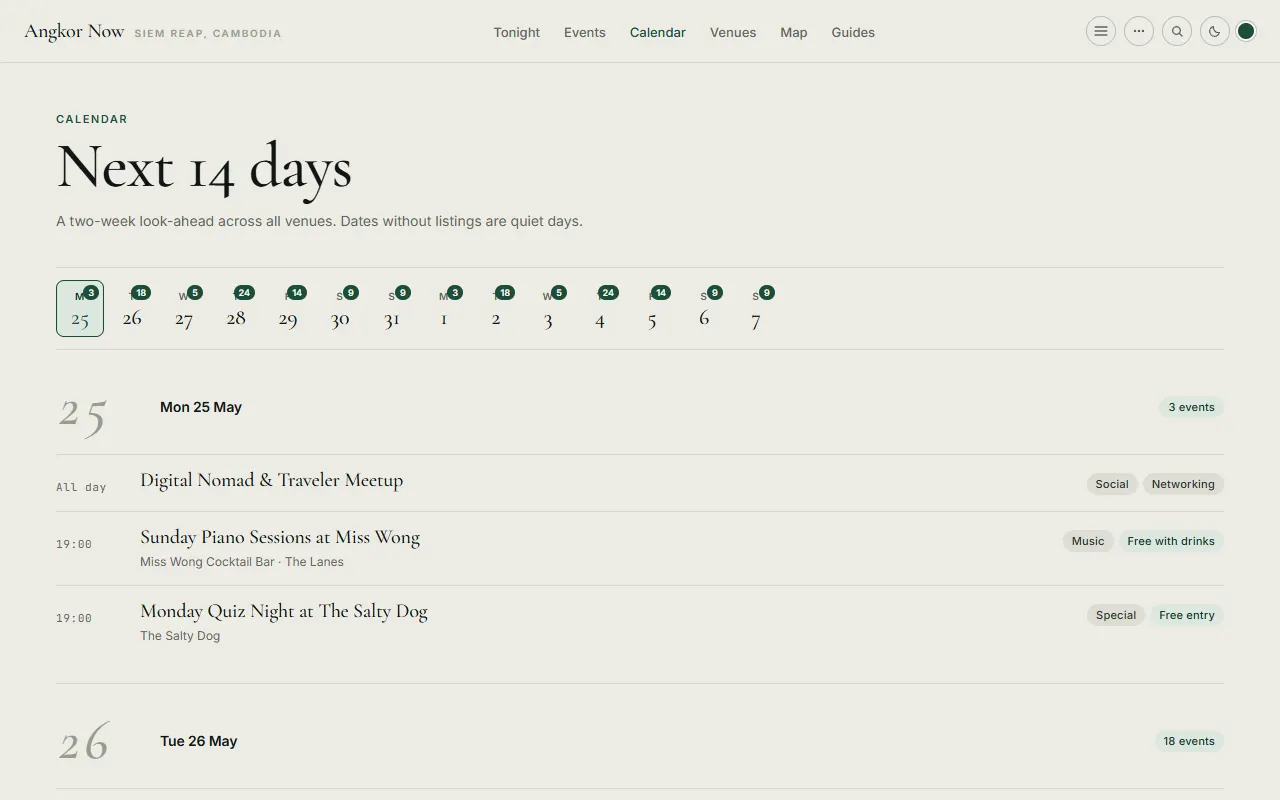Open the Events nav item

pos(584,32)
